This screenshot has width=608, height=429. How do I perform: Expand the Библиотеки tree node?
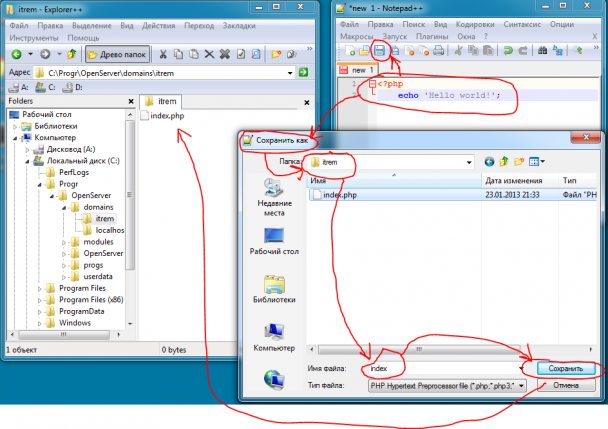point(15,126)
